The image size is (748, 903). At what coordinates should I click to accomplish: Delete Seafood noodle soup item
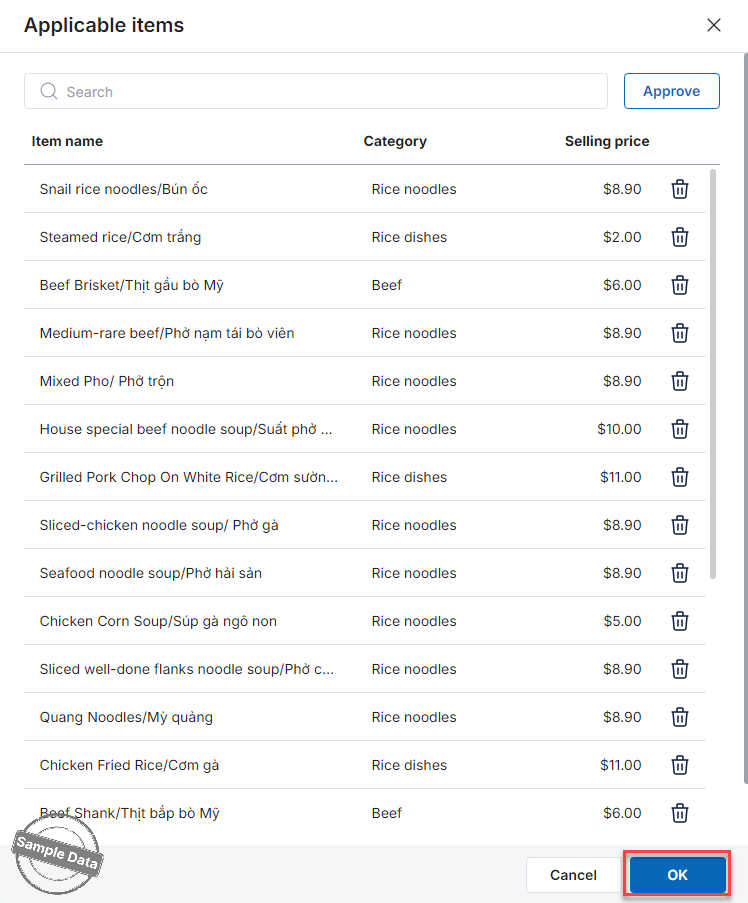(x=680, y=573)
